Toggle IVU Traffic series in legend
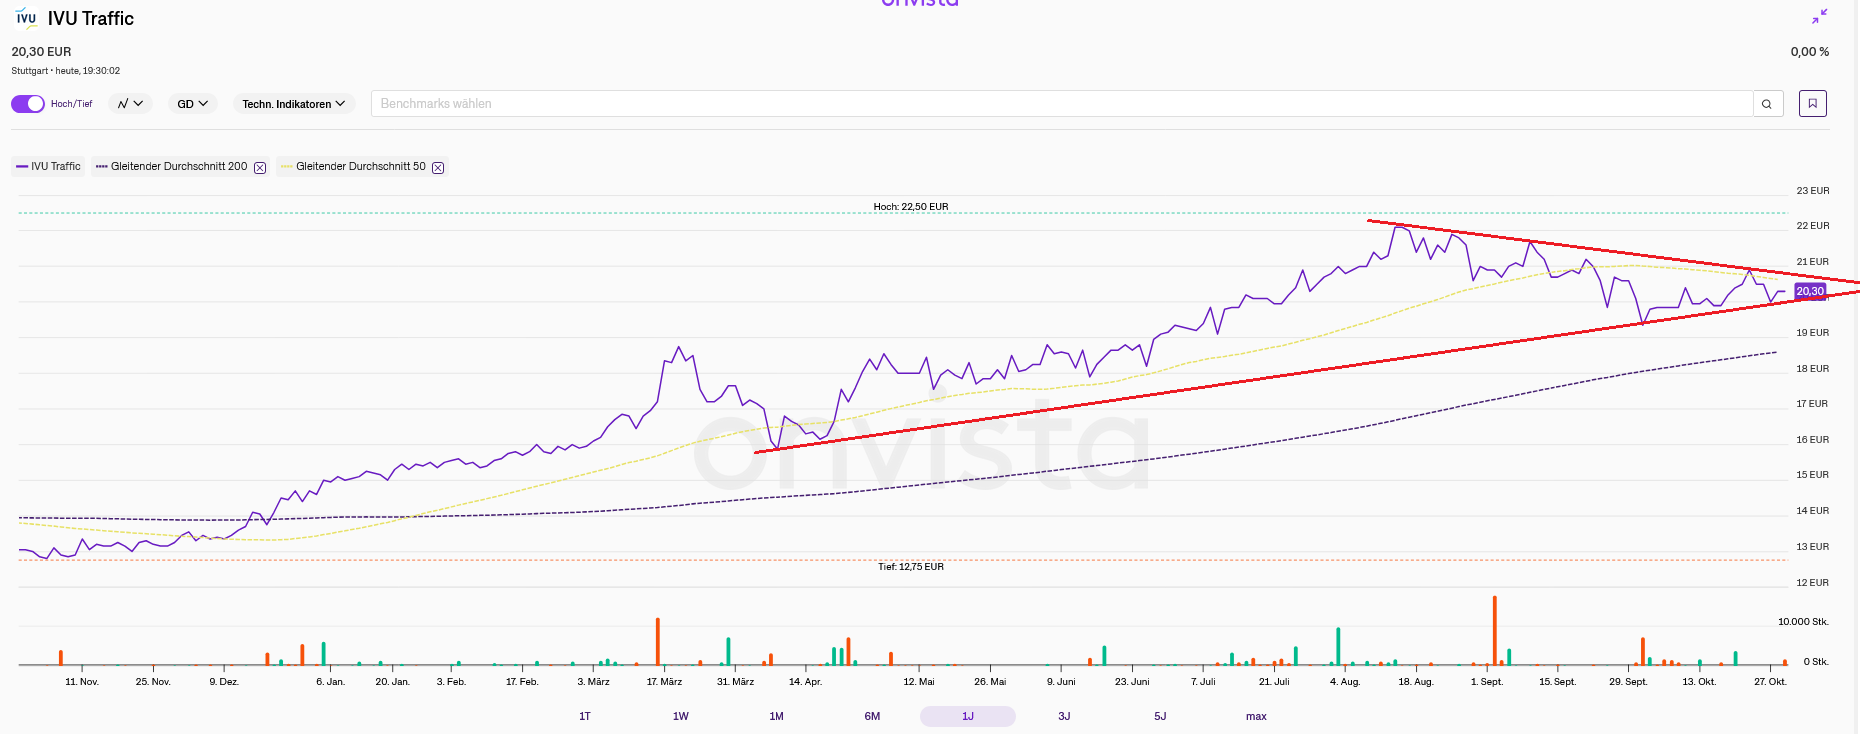This screenshot has height=734, width=1860. pos(48,167)
